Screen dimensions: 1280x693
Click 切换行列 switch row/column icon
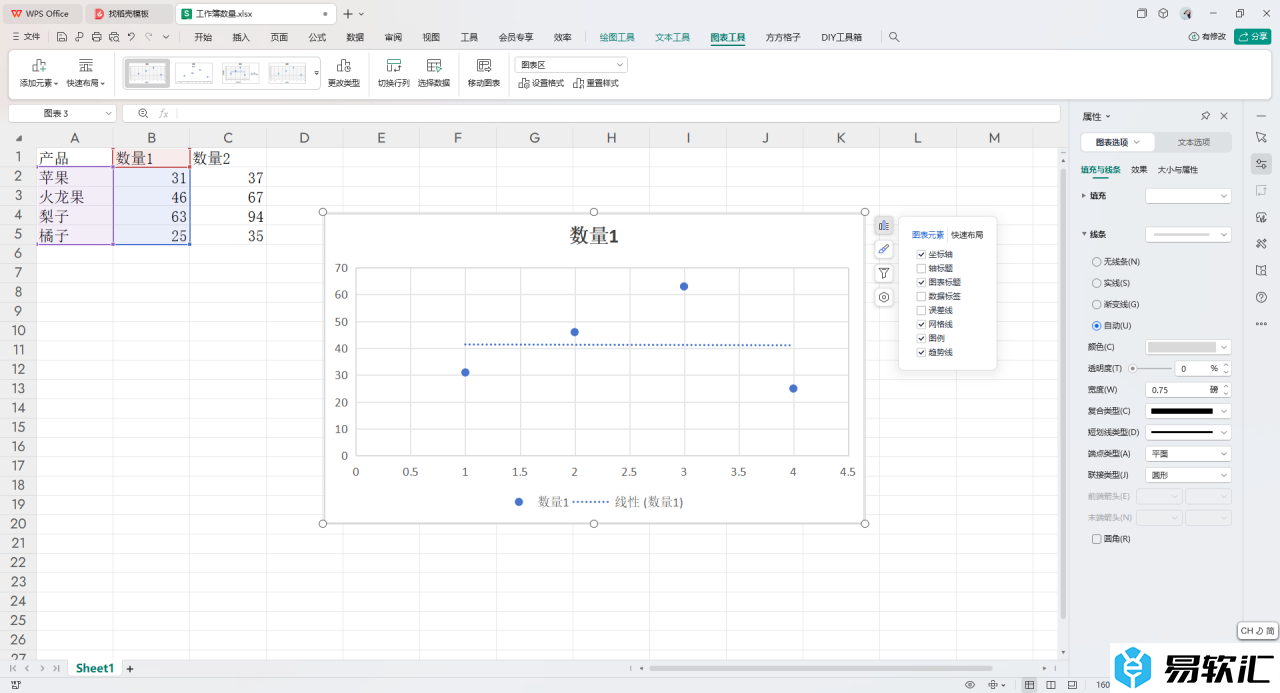click(393, 65)
